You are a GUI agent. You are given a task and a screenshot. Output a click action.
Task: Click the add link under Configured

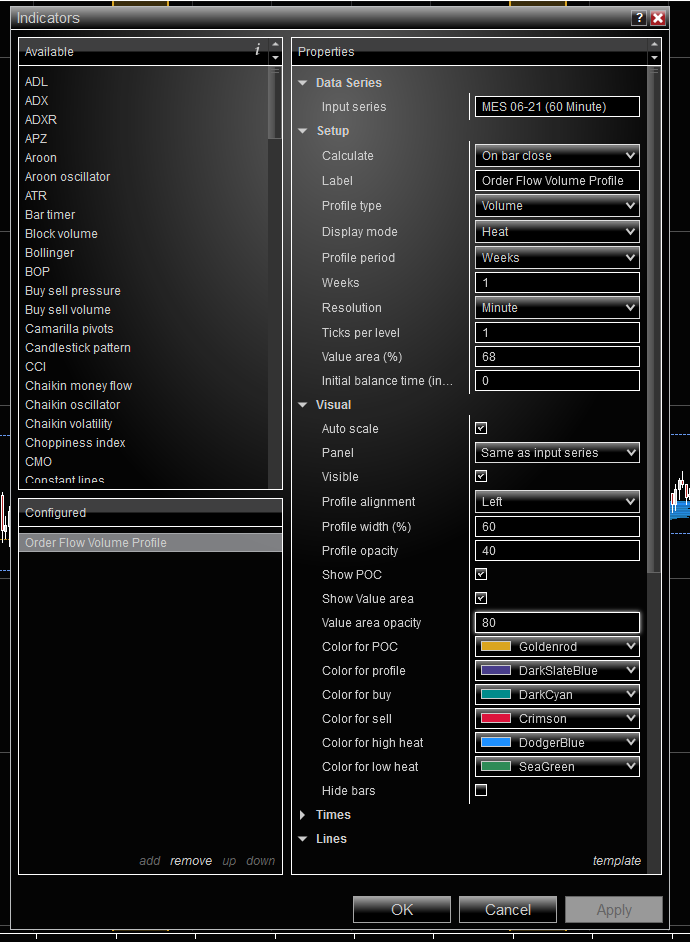click(x=150, y=861)
